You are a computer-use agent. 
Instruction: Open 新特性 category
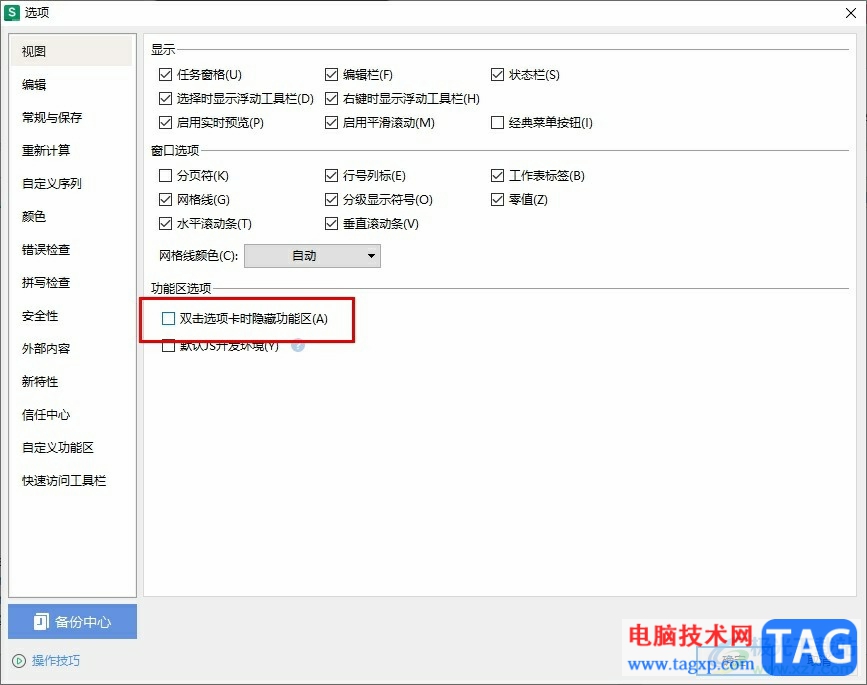coord(71,381)
